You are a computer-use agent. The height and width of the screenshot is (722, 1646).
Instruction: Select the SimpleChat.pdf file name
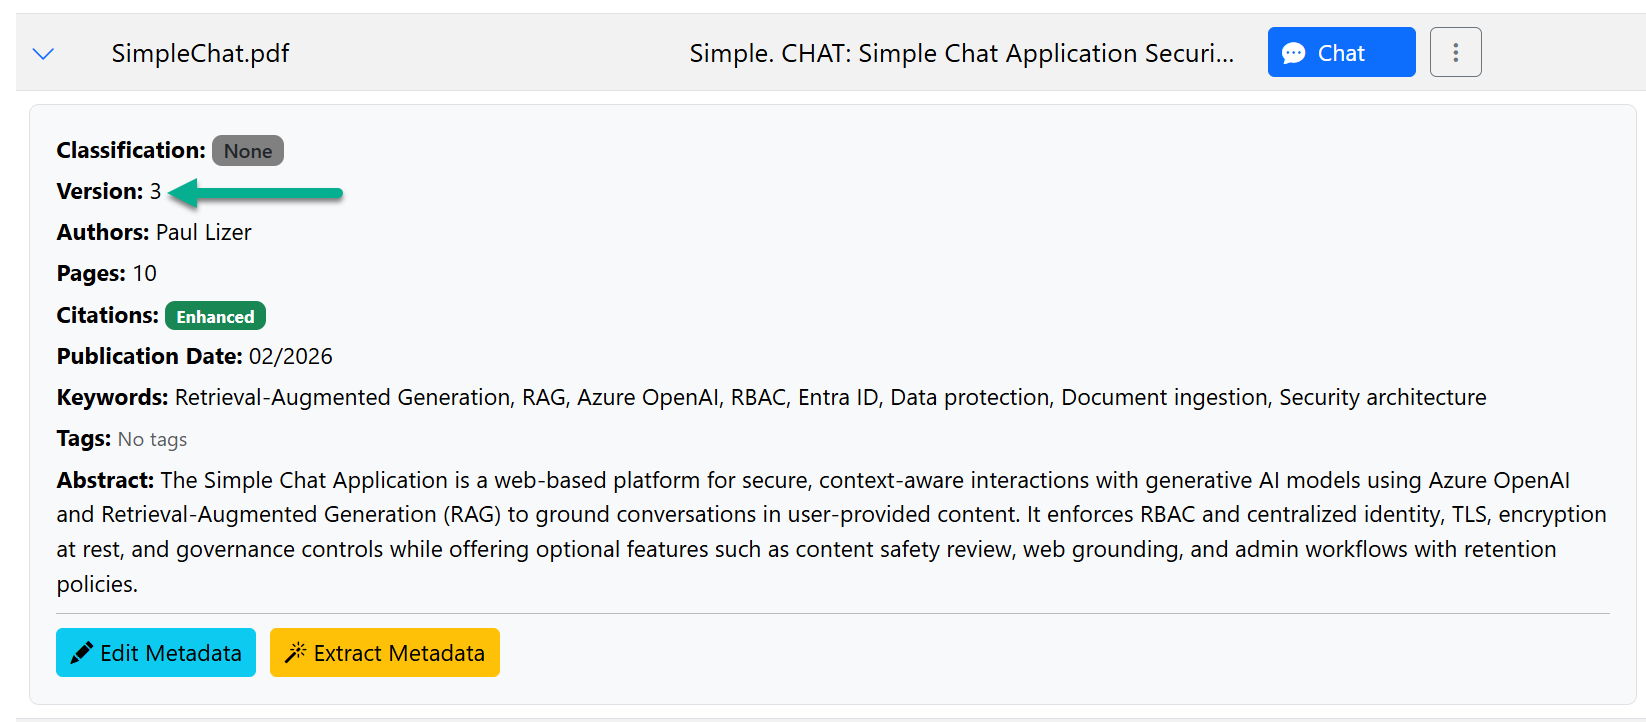pos(200,54)
